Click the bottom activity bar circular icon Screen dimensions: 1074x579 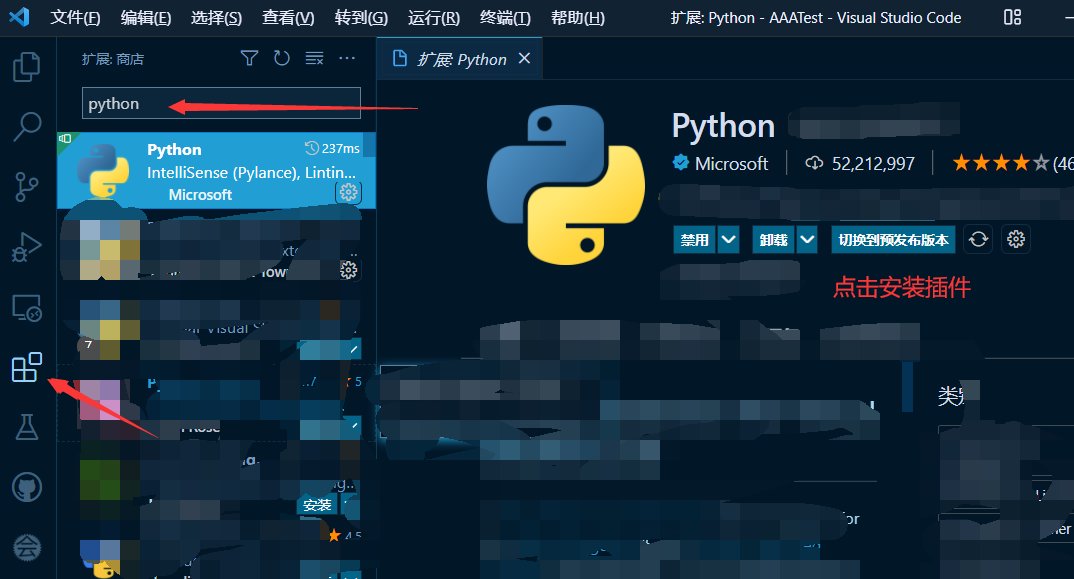[27, 547]
